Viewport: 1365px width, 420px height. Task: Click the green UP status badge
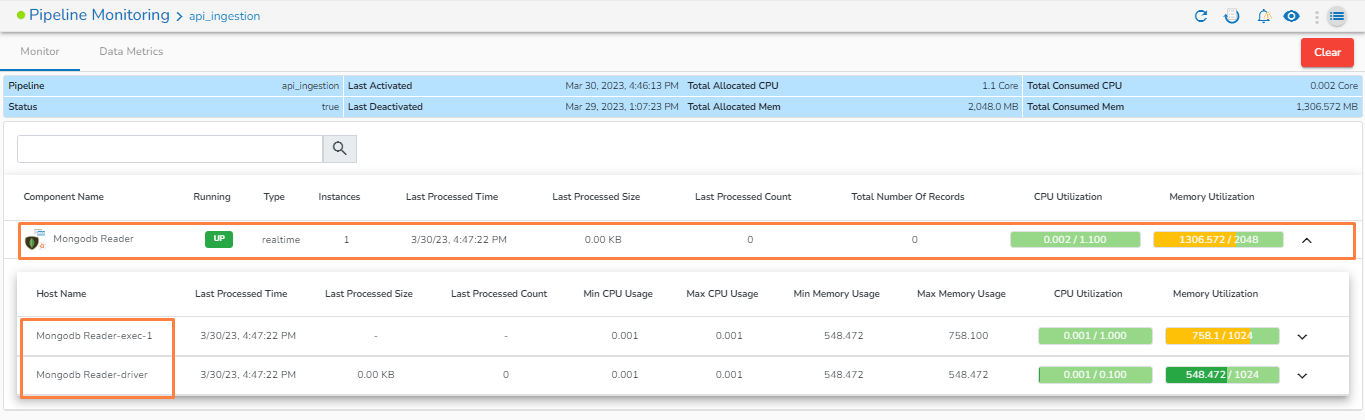(x=219, y=240)
